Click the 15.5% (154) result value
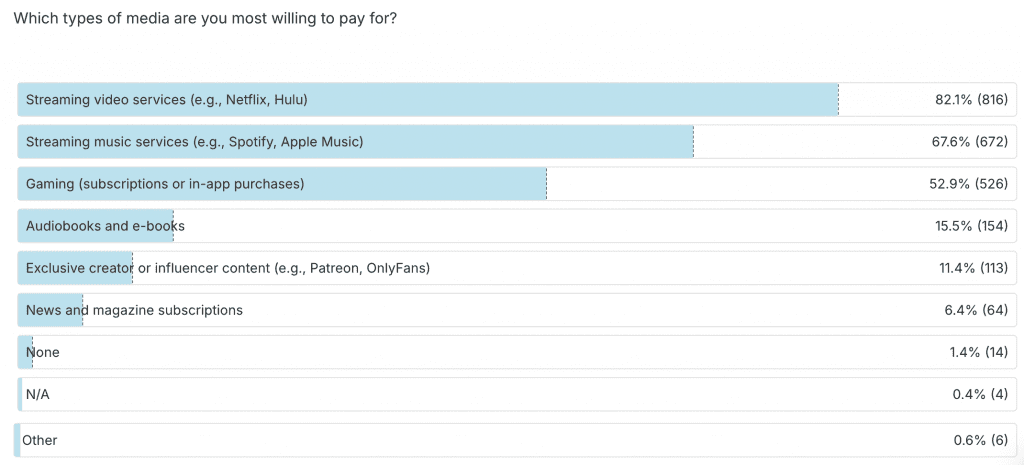 click(970, 226)
